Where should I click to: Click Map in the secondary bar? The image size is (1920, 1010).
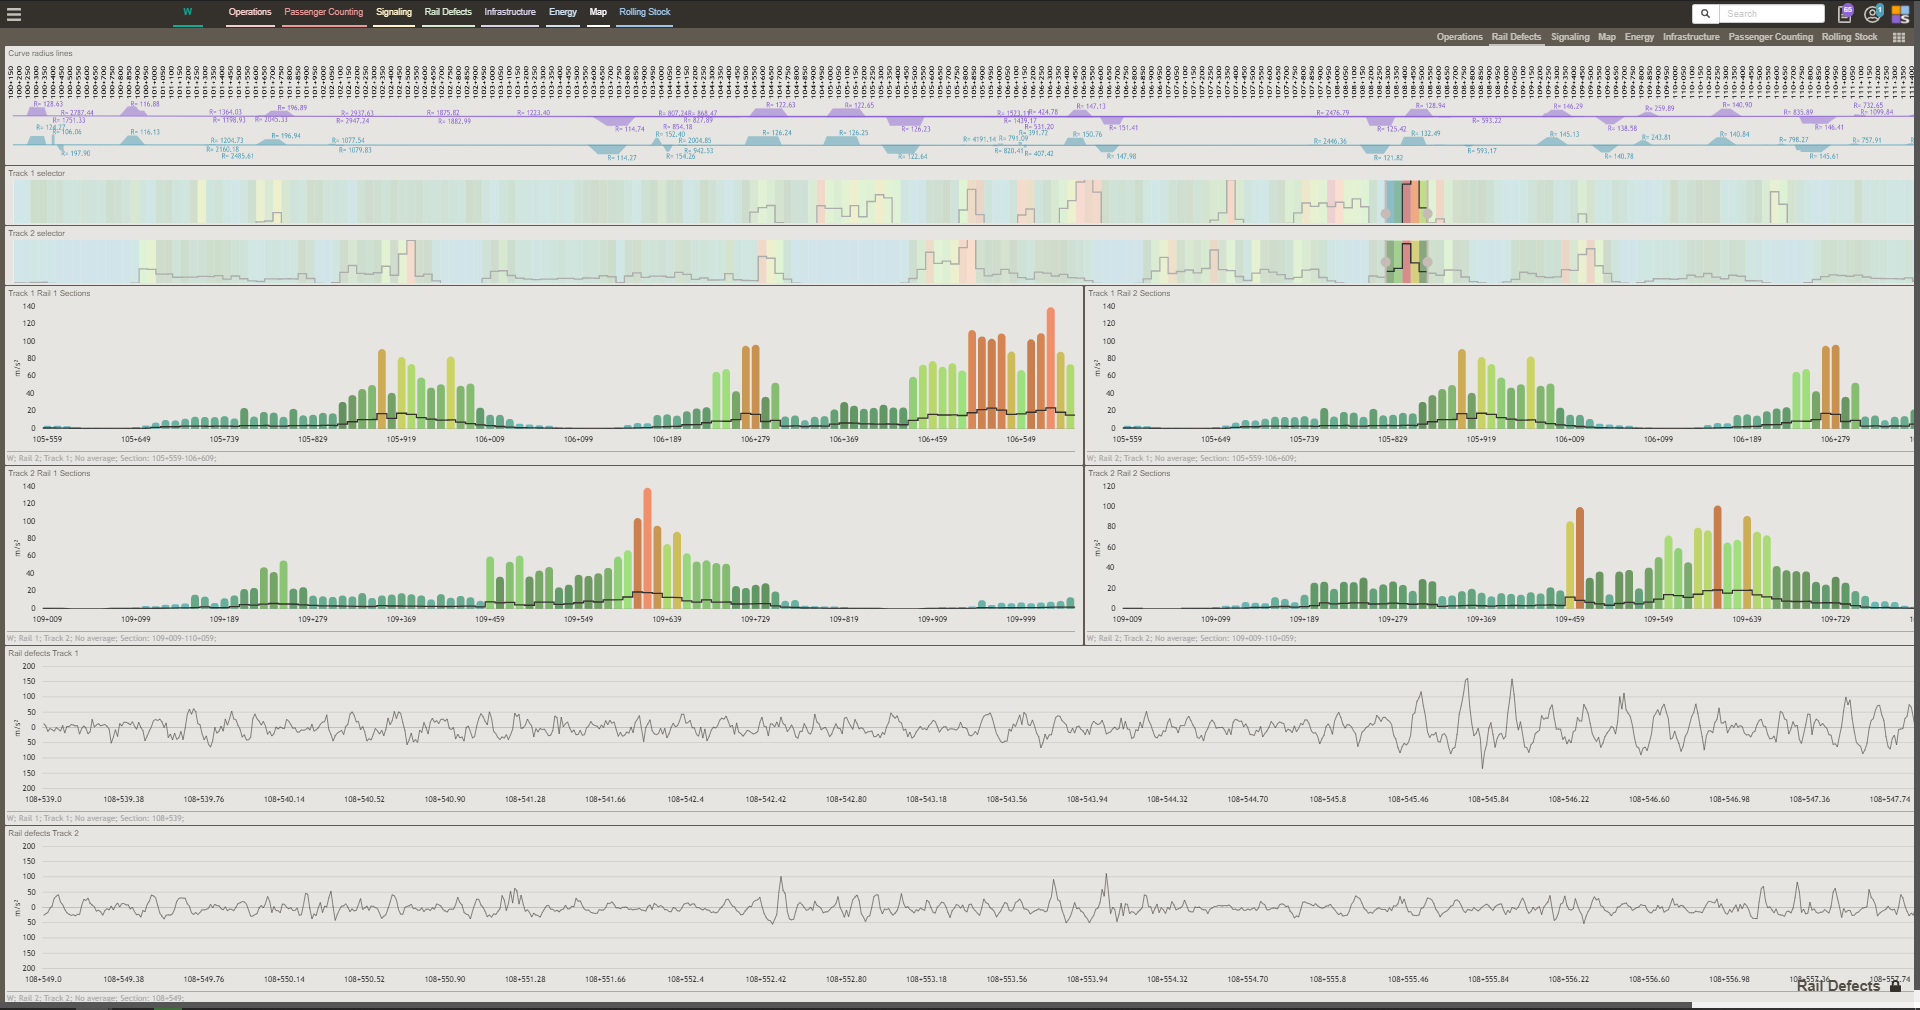pos(1607,37)
